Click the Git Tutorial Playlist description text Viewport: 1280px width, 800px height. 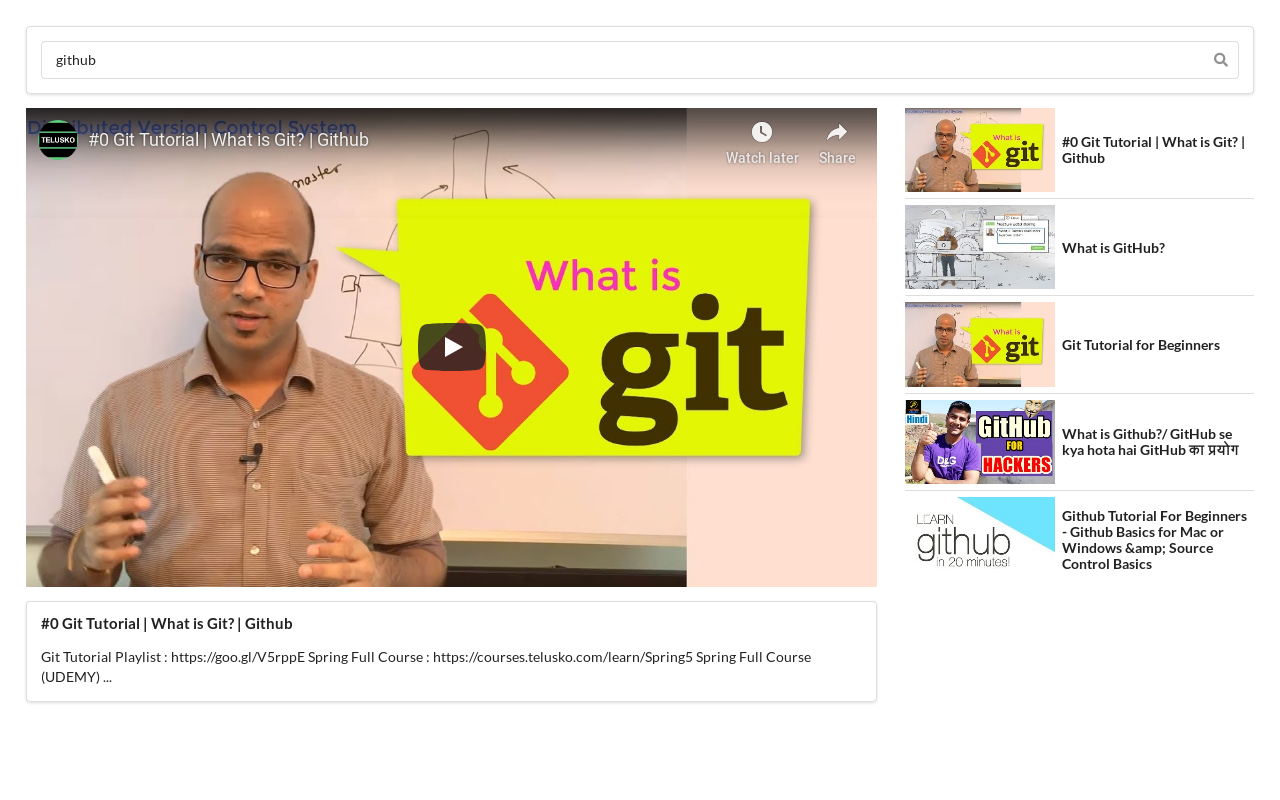[426, 667]
